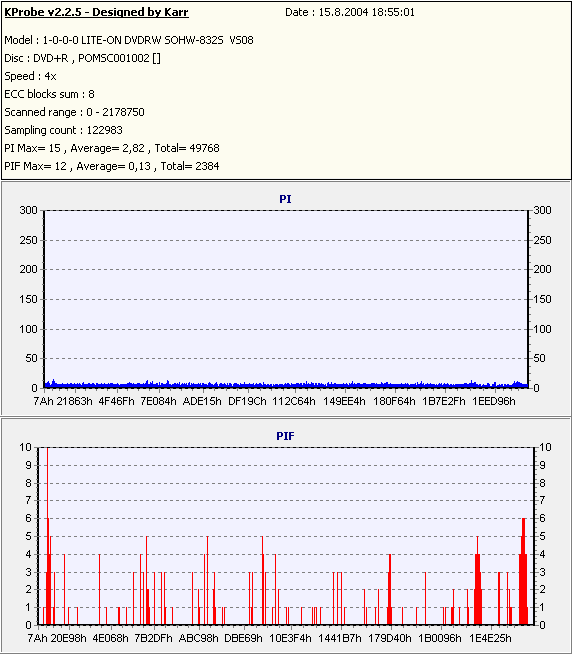Click the 300 label on PI left axis
Screen dimensions: 572x654
pyautogui.click(x=28, y=210)
